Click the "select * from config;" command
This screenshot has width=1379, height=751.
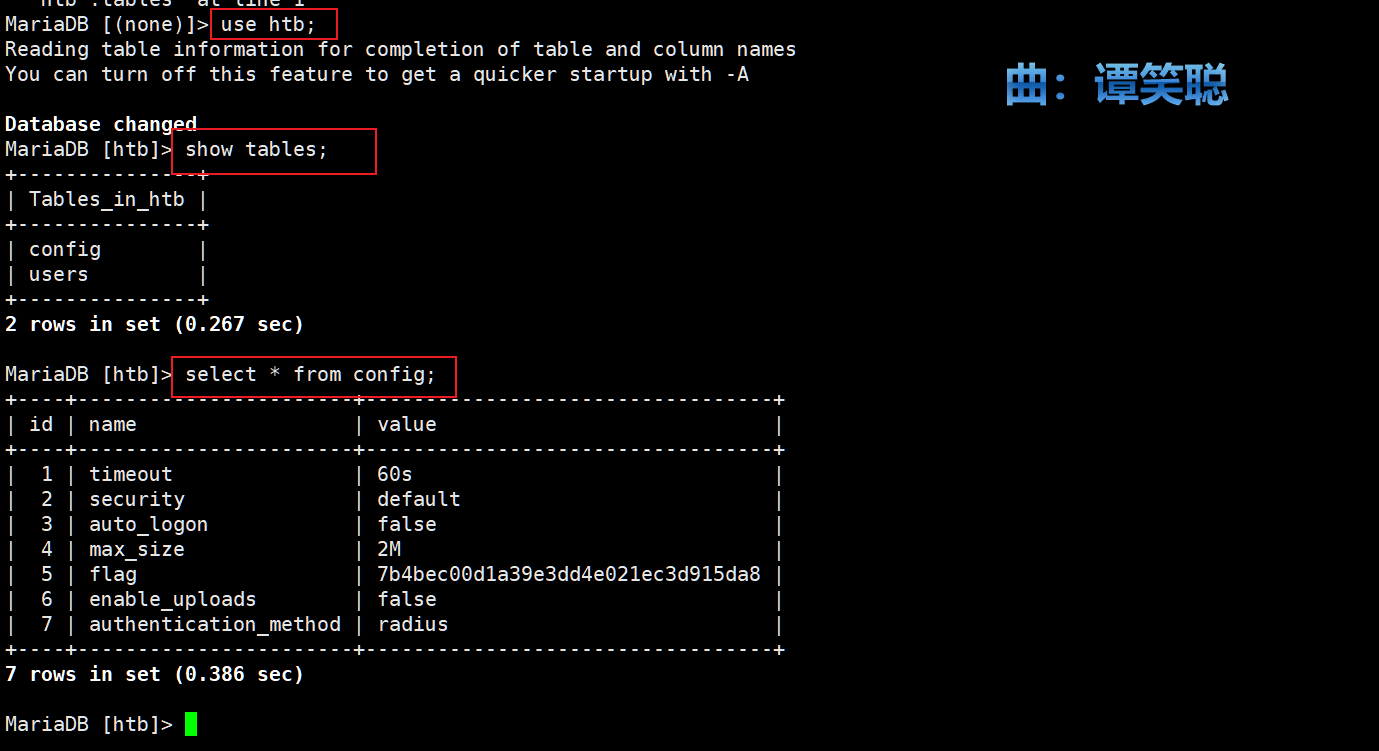coord(311,374)
